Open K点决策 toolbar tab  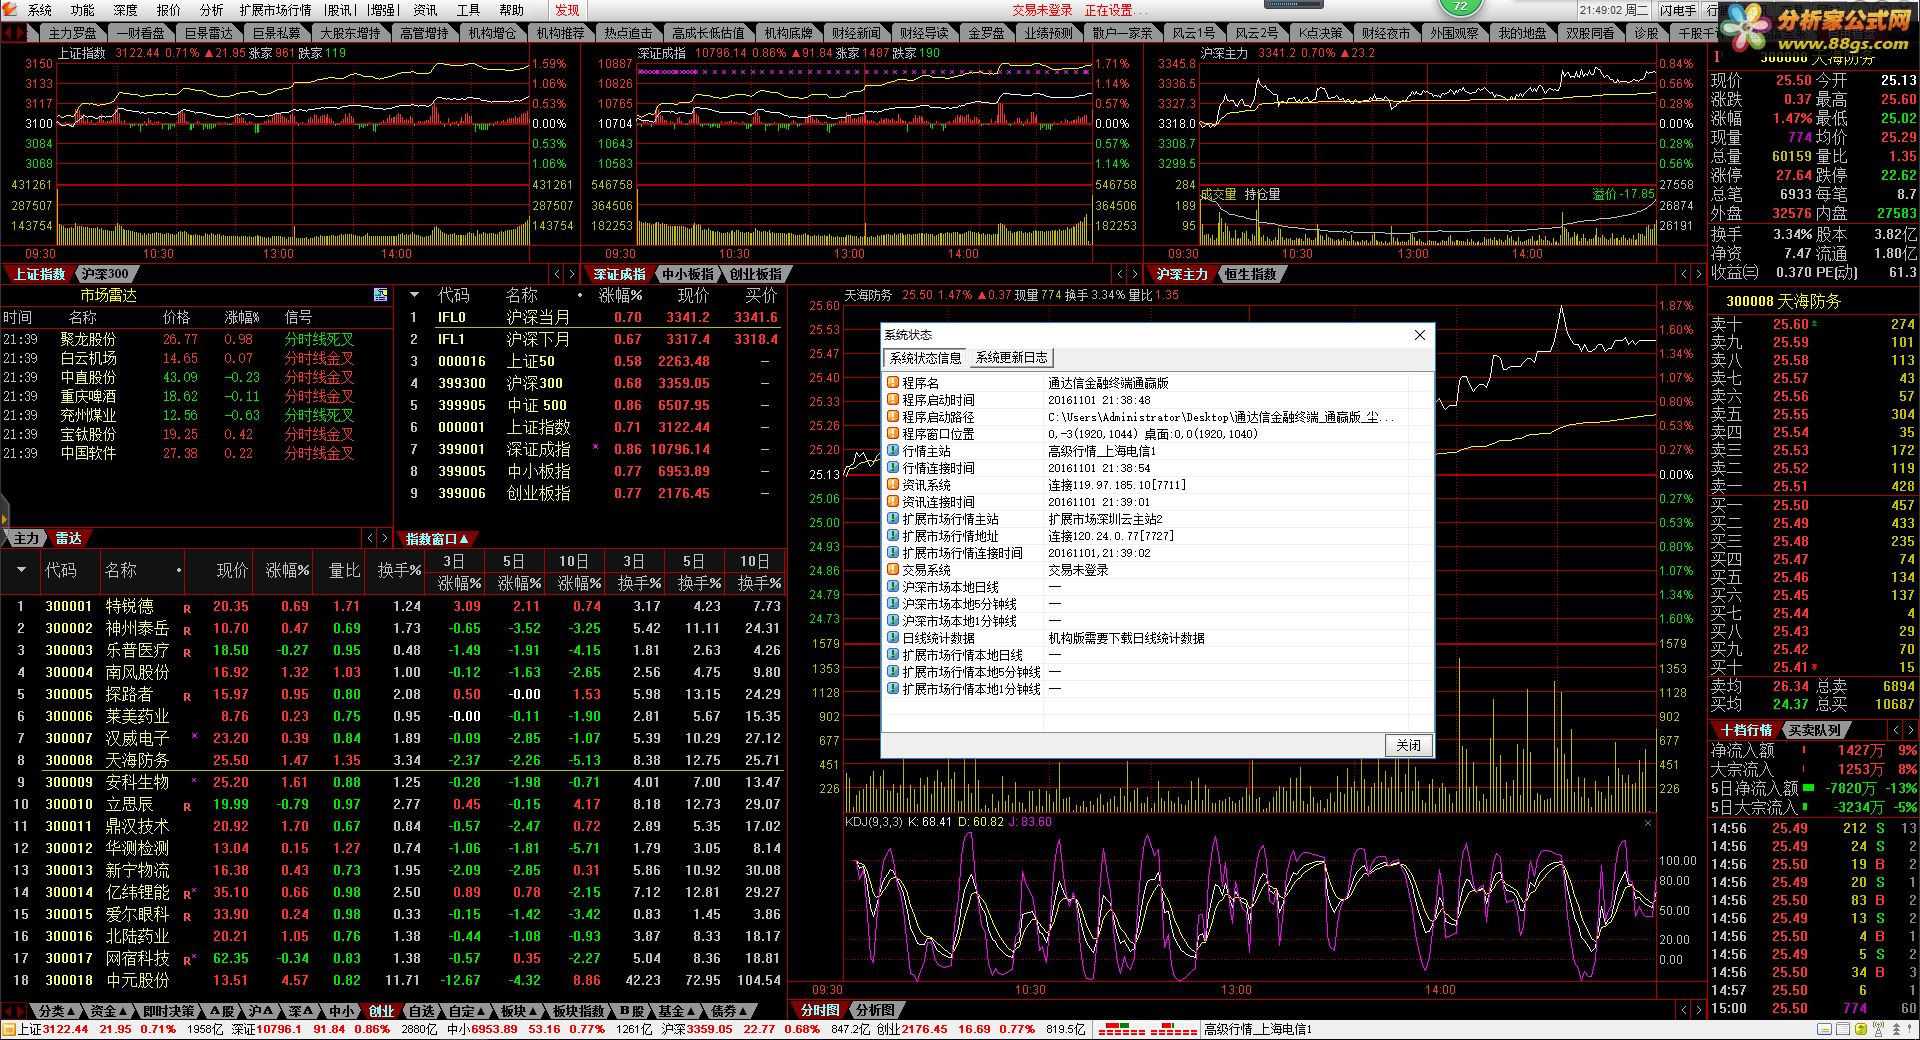pyautogui.click(x=1320, y=33)
